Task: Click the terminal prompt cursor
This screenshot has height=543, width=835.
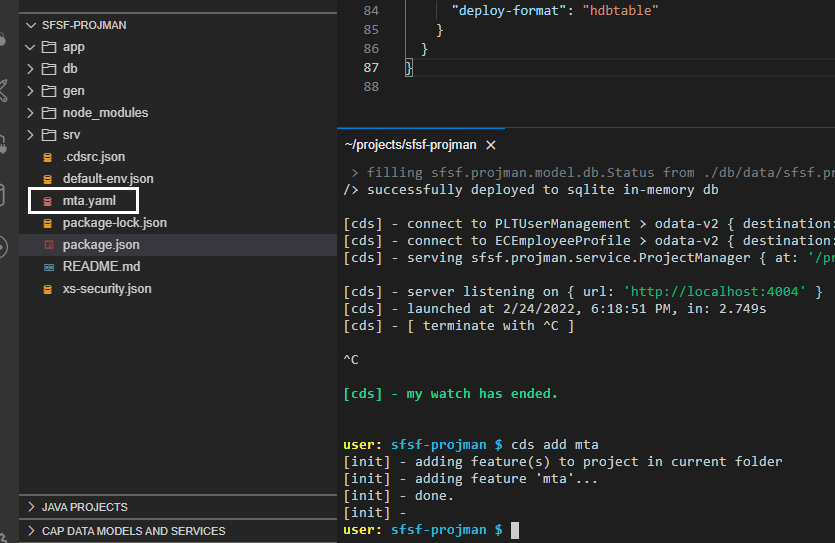Action: [x=515, y=530]
